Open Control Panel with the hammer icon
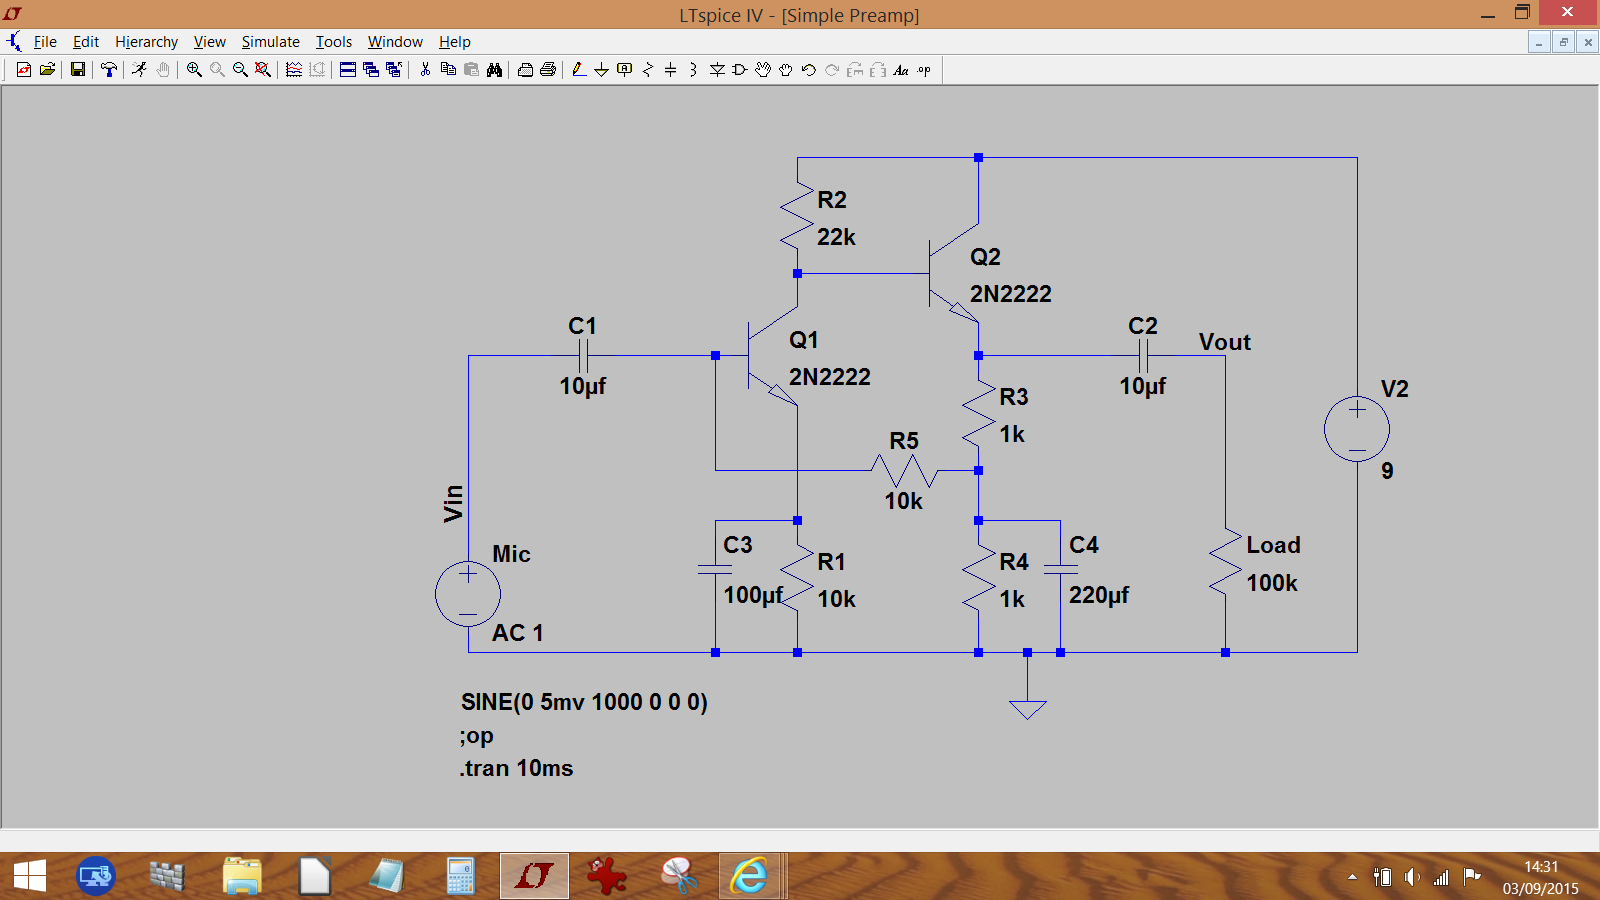 (109, 70)
